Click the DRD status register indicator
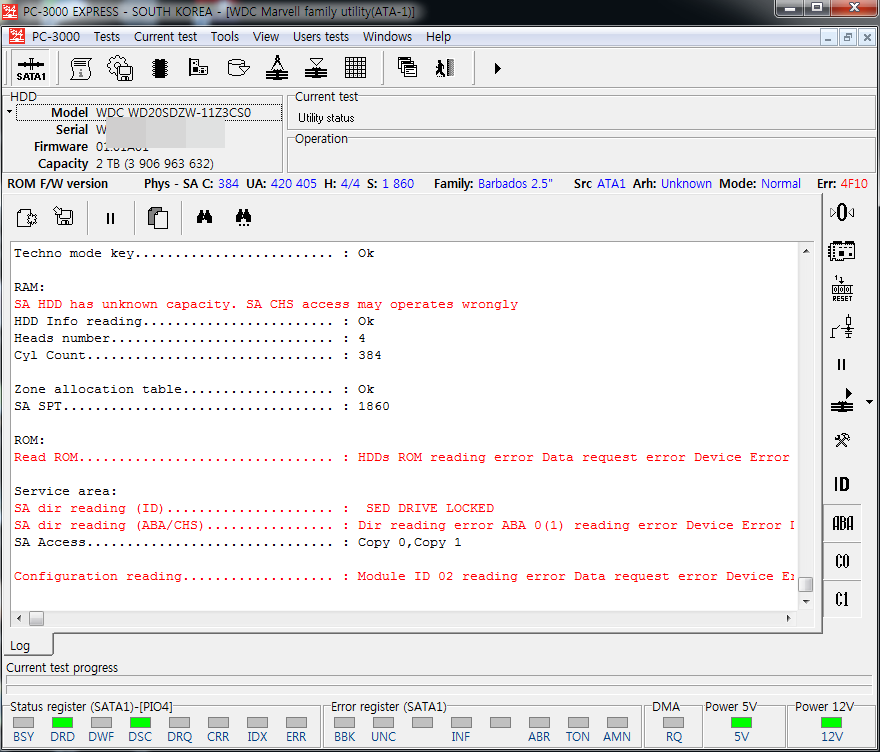 62,723
